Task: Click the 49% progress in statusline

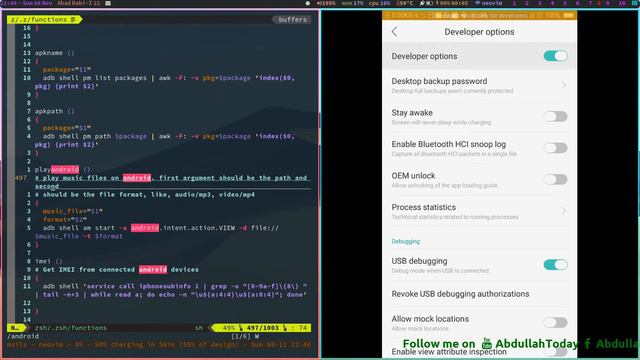Action: (229, 328)
